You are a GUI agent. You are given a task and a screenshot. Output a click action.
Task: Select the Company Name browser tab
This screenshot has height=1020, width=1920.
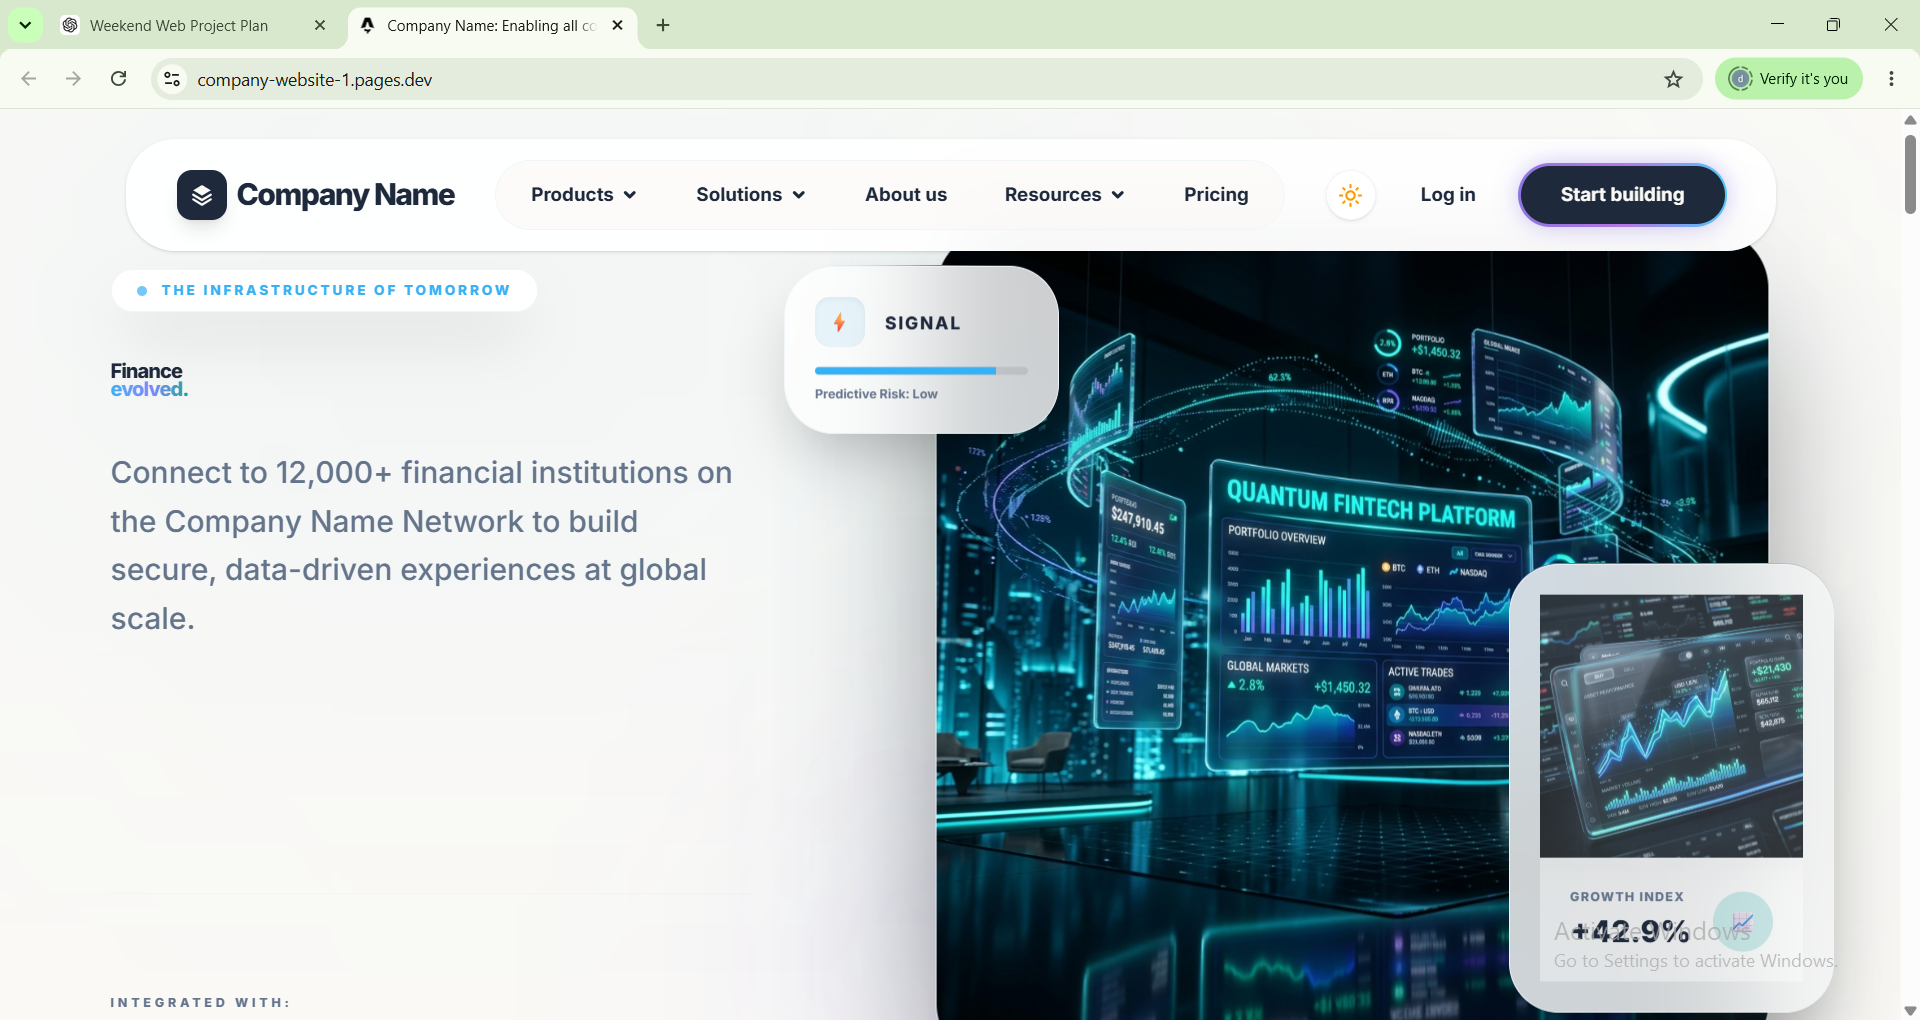coord(492,25)
